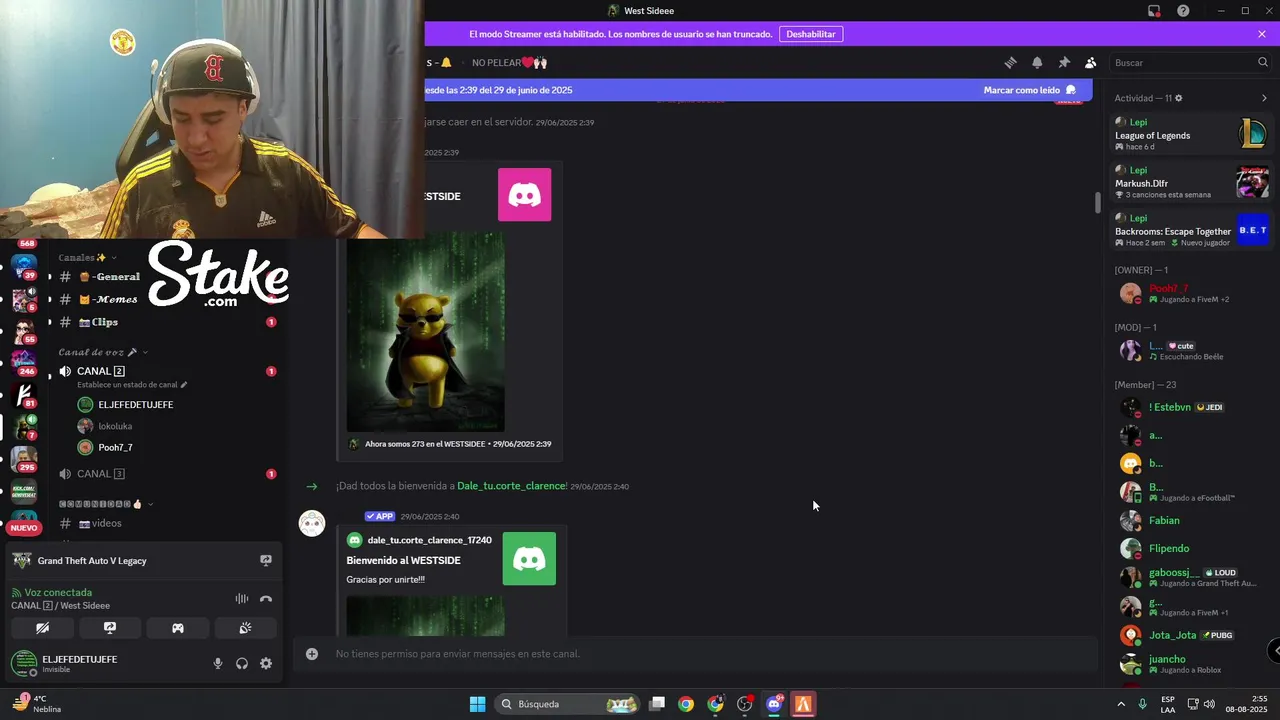Open the Markush.Dlfr listening activity card
The image size is (1280, 720).
tap(1190, 182)
